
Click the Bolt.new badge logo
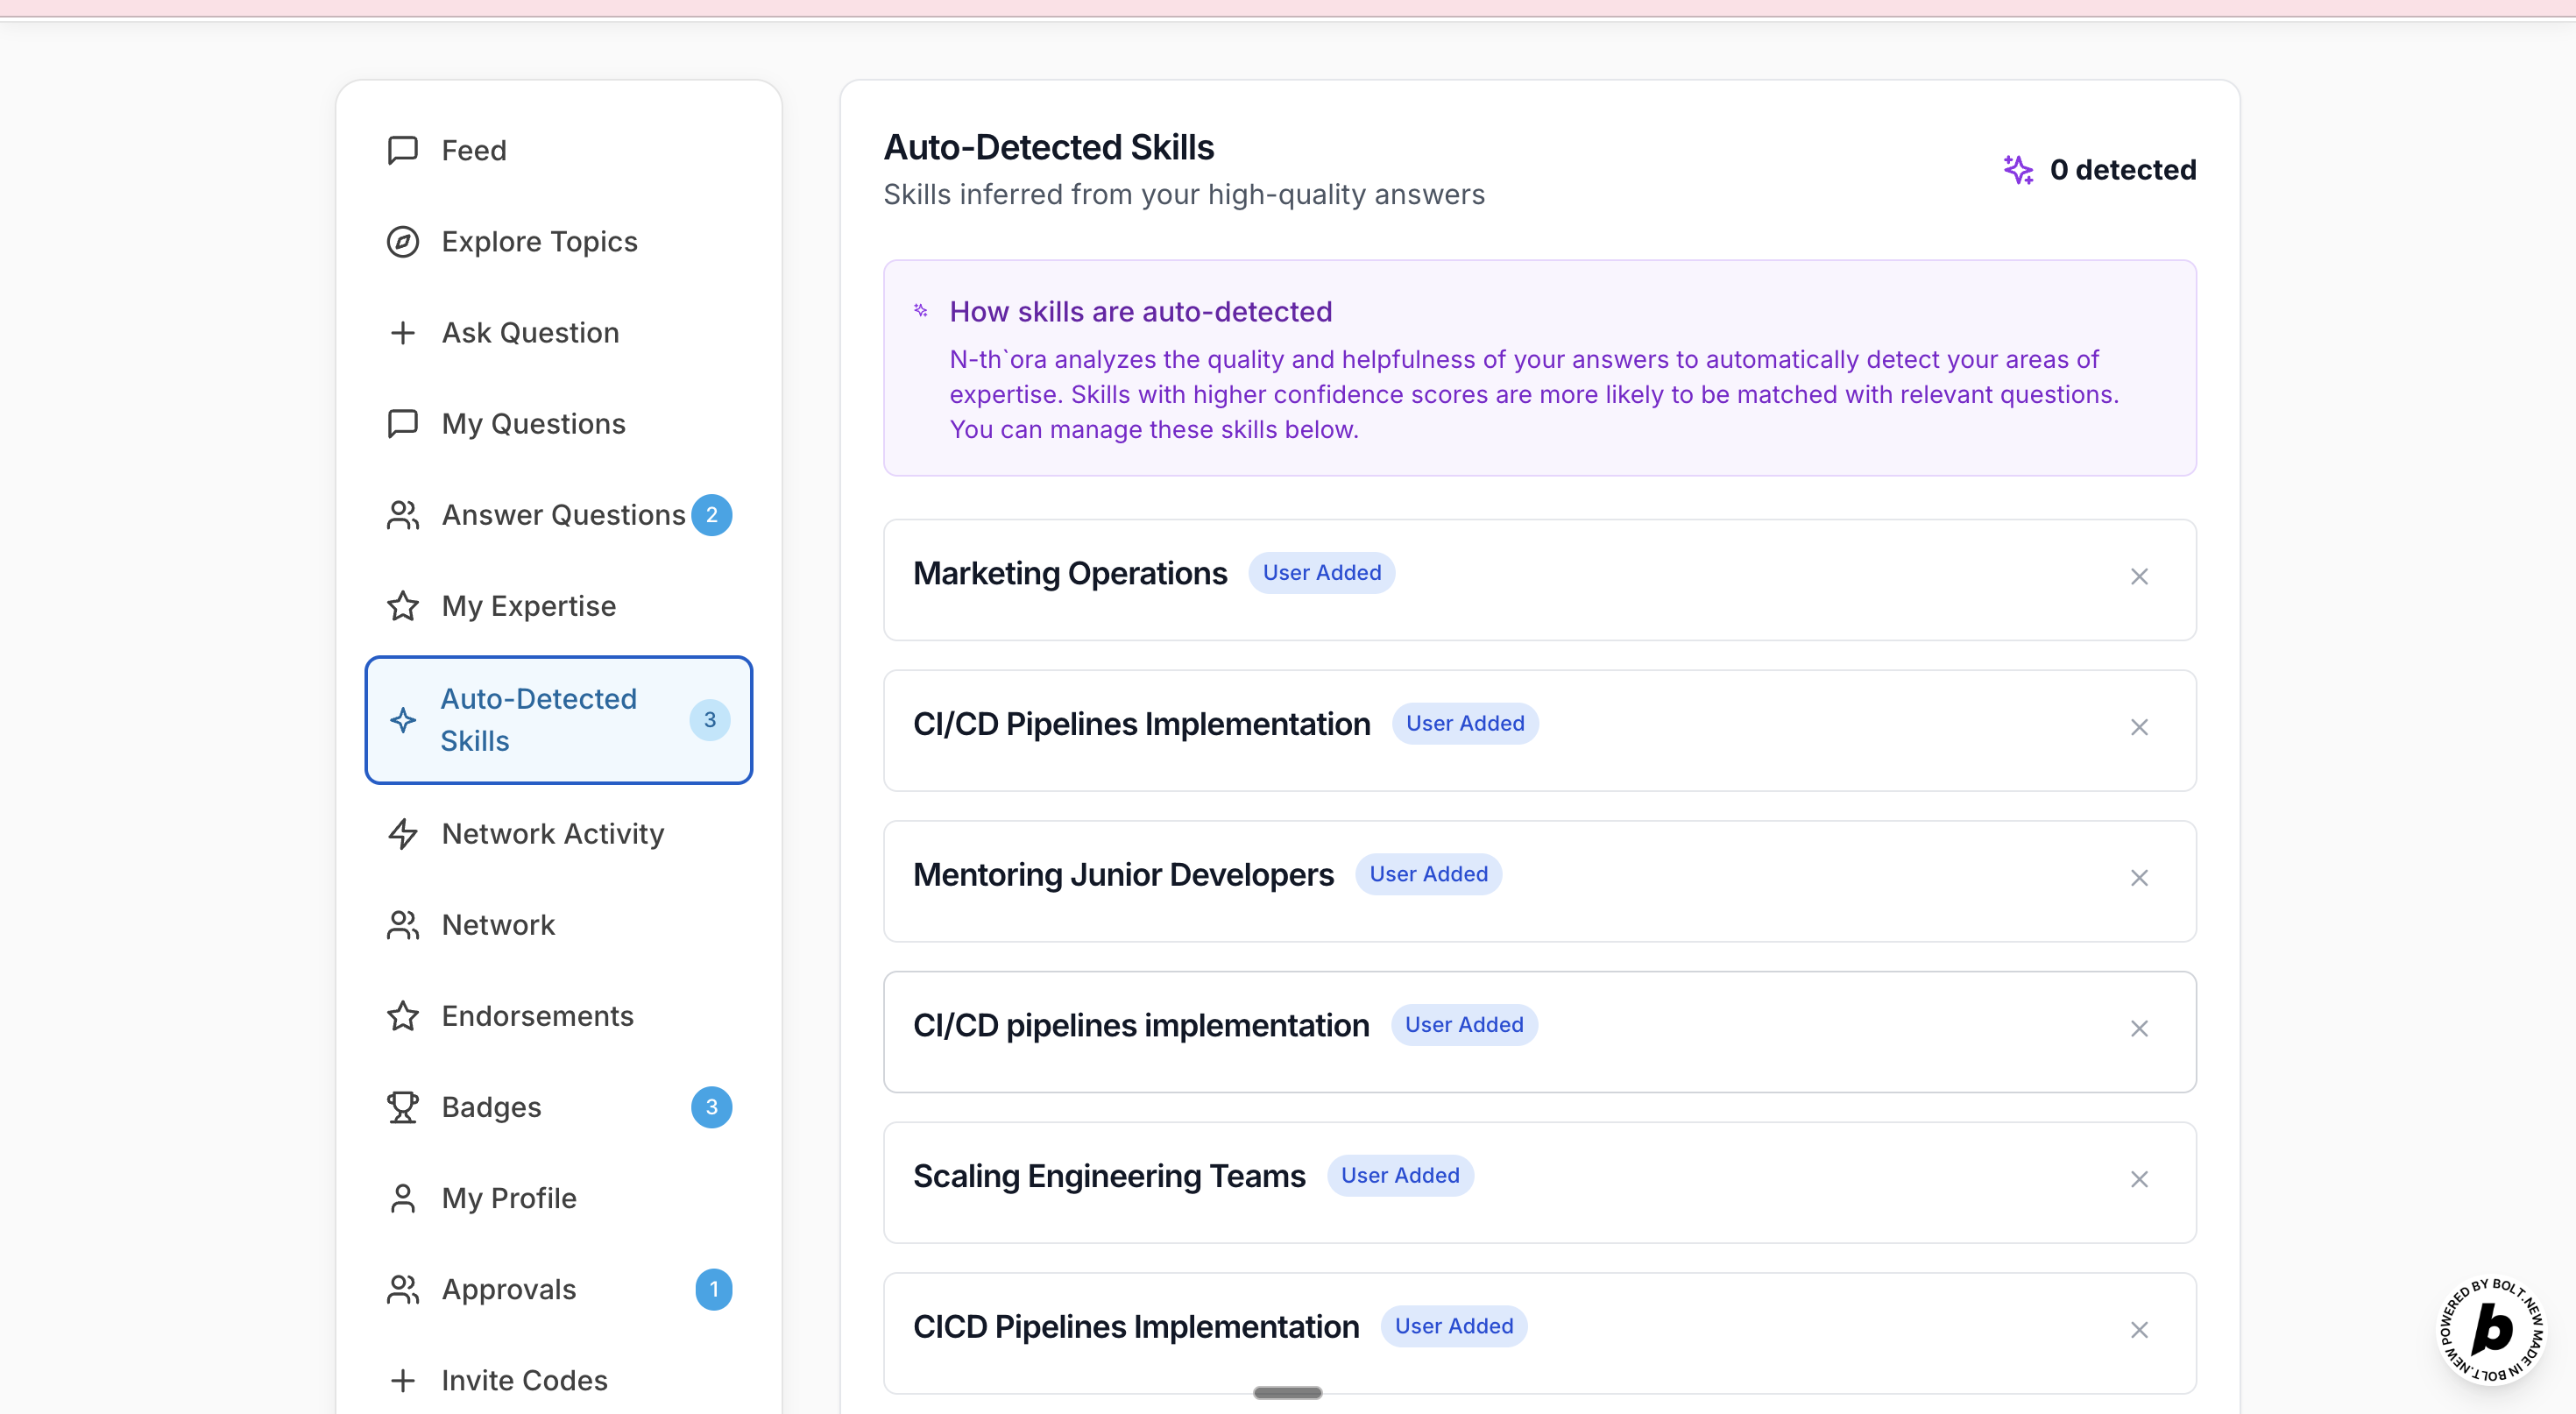pos(2492,1330)
